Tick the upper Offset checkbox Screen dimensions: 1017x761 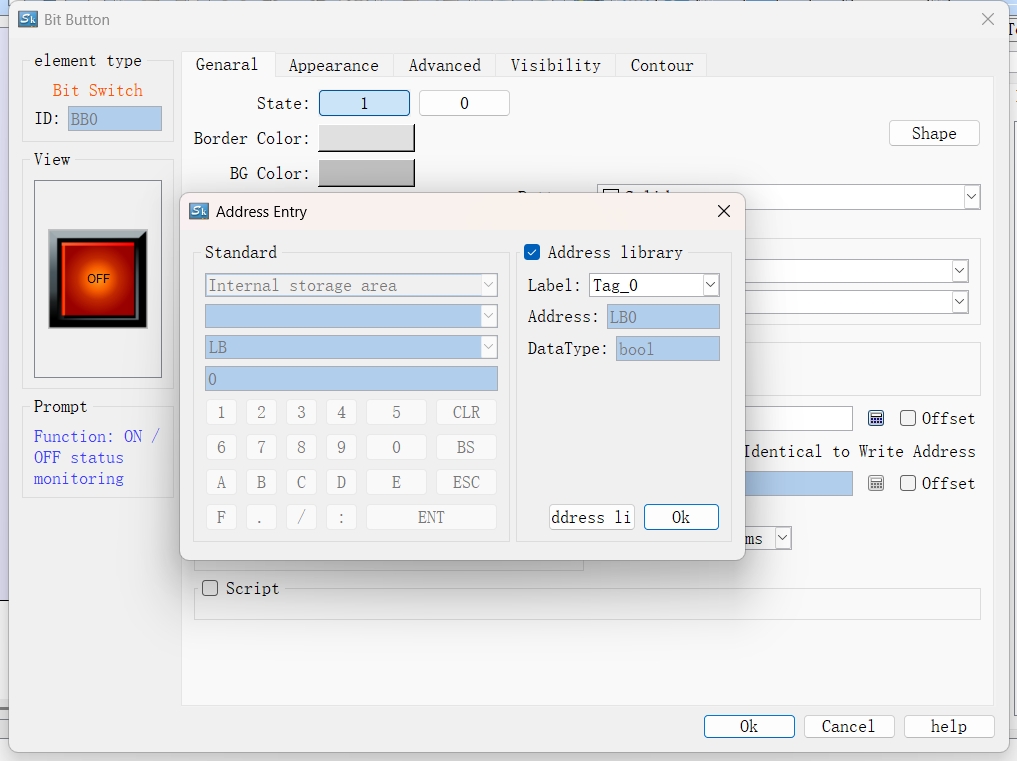908,418
